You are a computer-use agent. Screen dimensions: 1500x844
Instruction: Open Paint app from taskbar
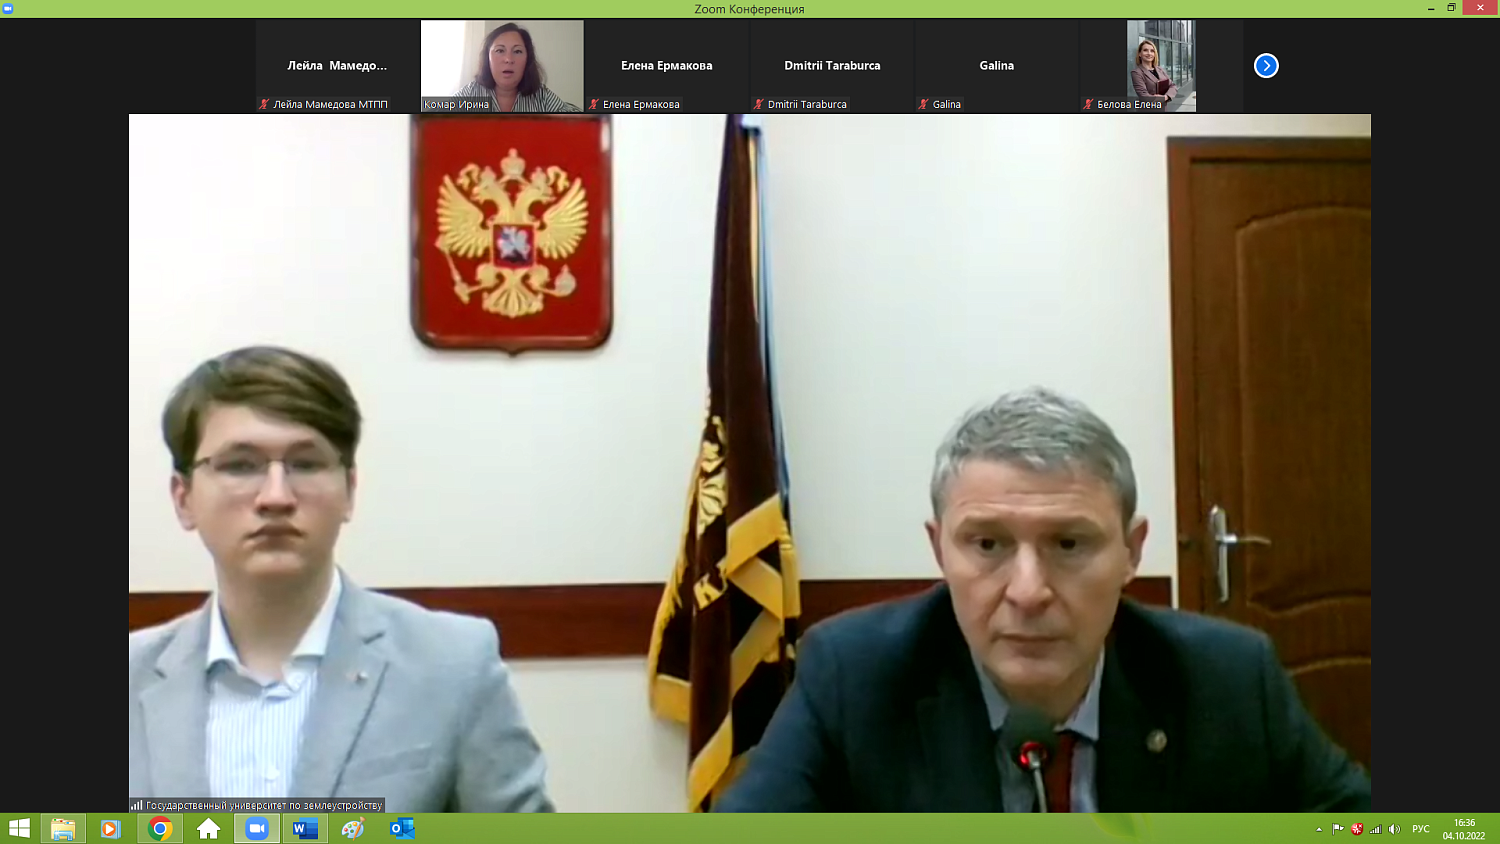pyautogui.click(x=353, y=829)
